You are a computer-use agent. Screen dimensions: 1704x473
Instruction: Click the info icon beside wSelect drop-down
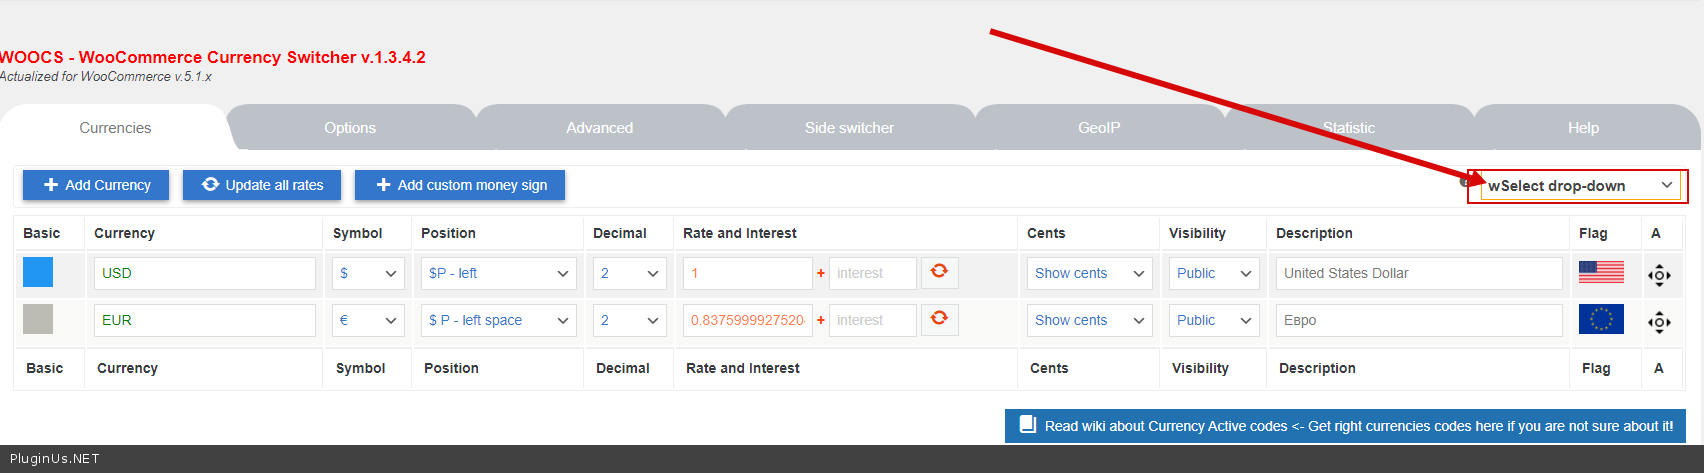click(x=1466, y=182)
